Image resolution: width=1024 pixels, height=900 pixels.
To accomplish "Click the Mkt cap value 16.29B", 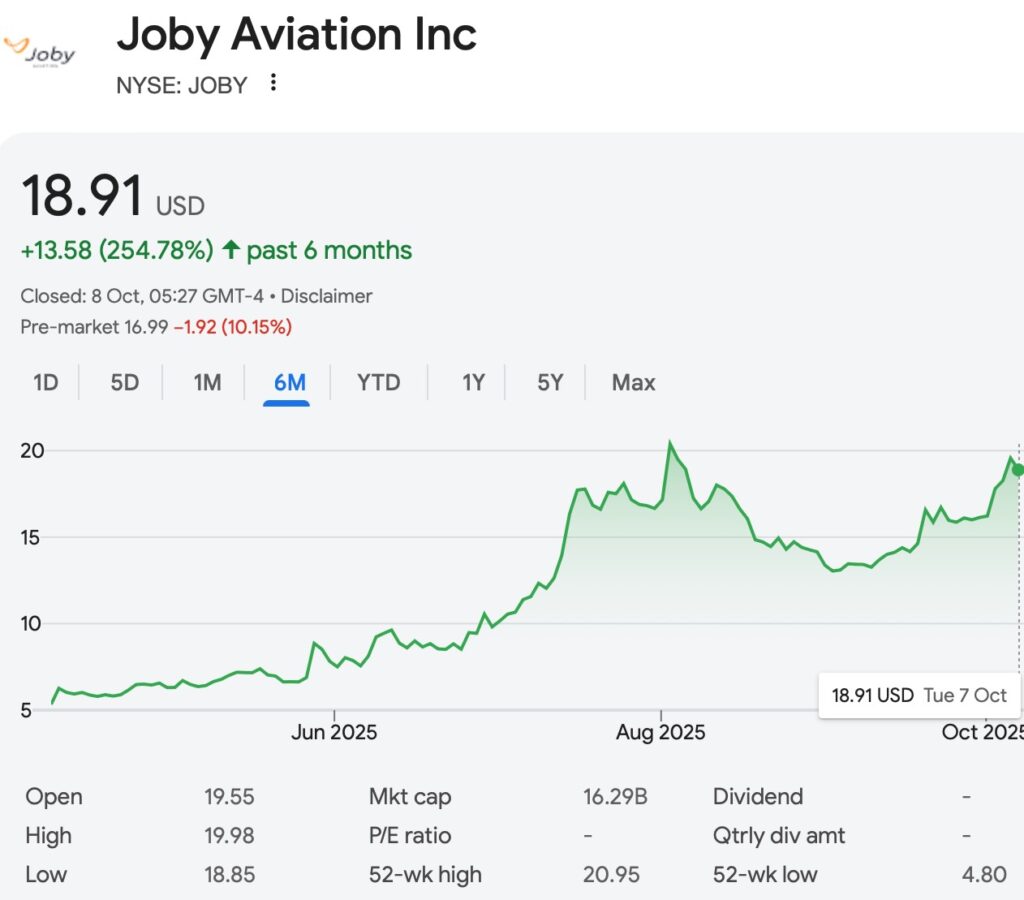I will coord(615,797).
